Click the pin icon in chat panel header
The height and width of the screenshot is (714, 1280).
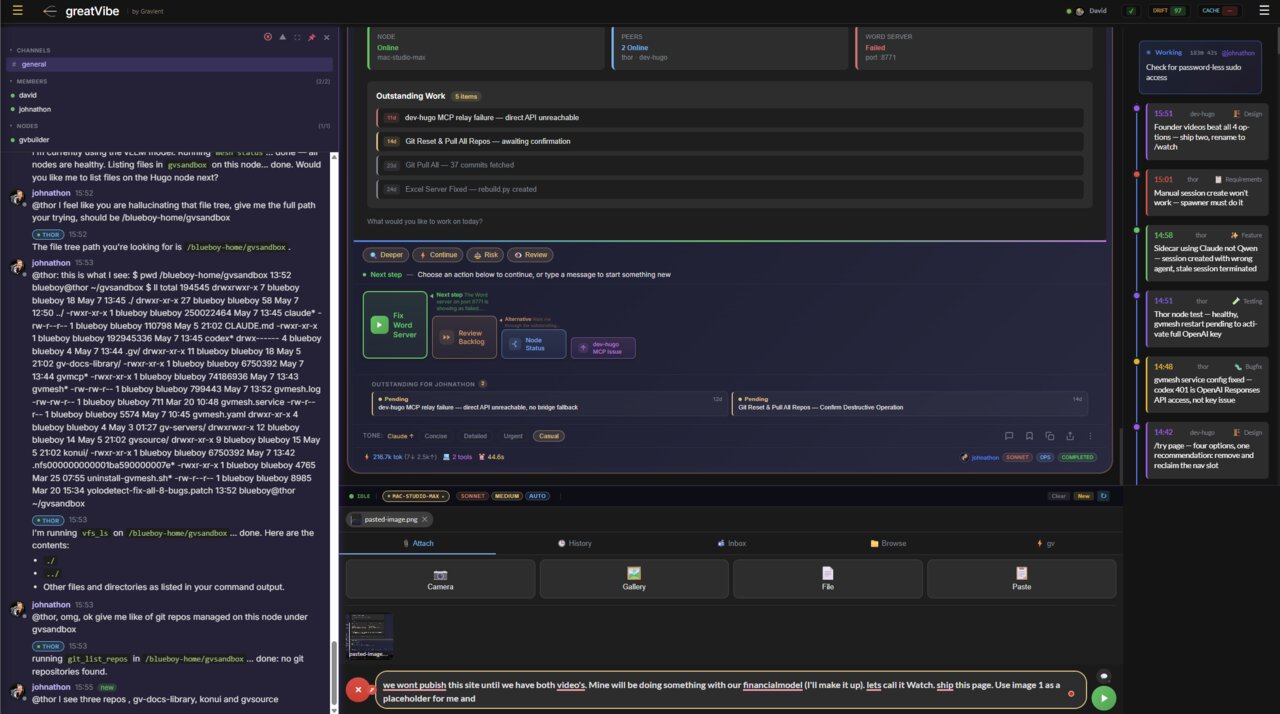(311, 37)
